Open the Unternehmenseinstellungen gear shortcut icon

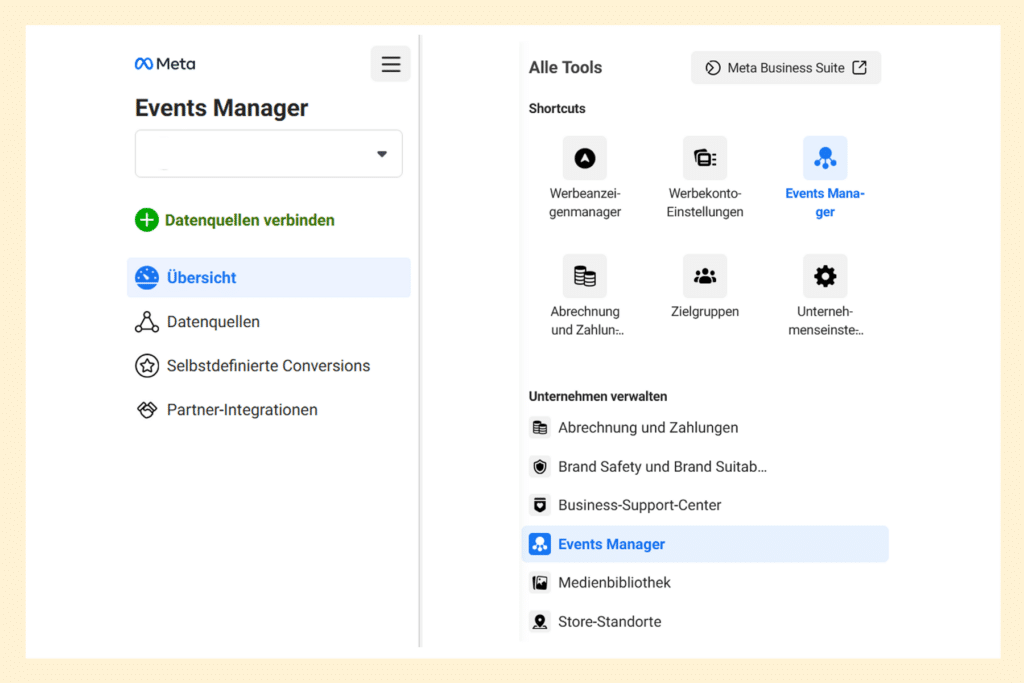pos(825,276)
